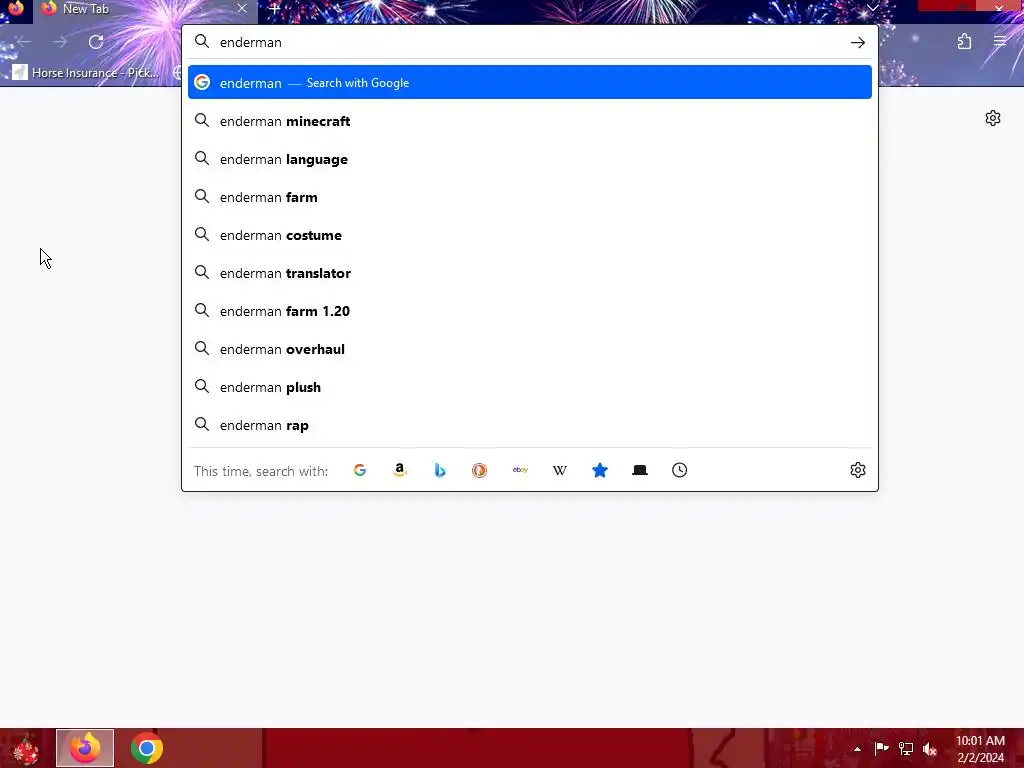Search bookmarks using the star icon
Viewport: 1024px width, 768px height.
pyautogui.click(x=600, y=470)
